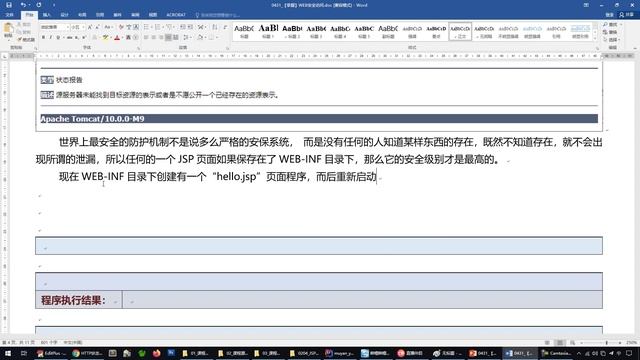Click the red font color button
The width and height of the screenshot is (640, 360).
point(117,38)
